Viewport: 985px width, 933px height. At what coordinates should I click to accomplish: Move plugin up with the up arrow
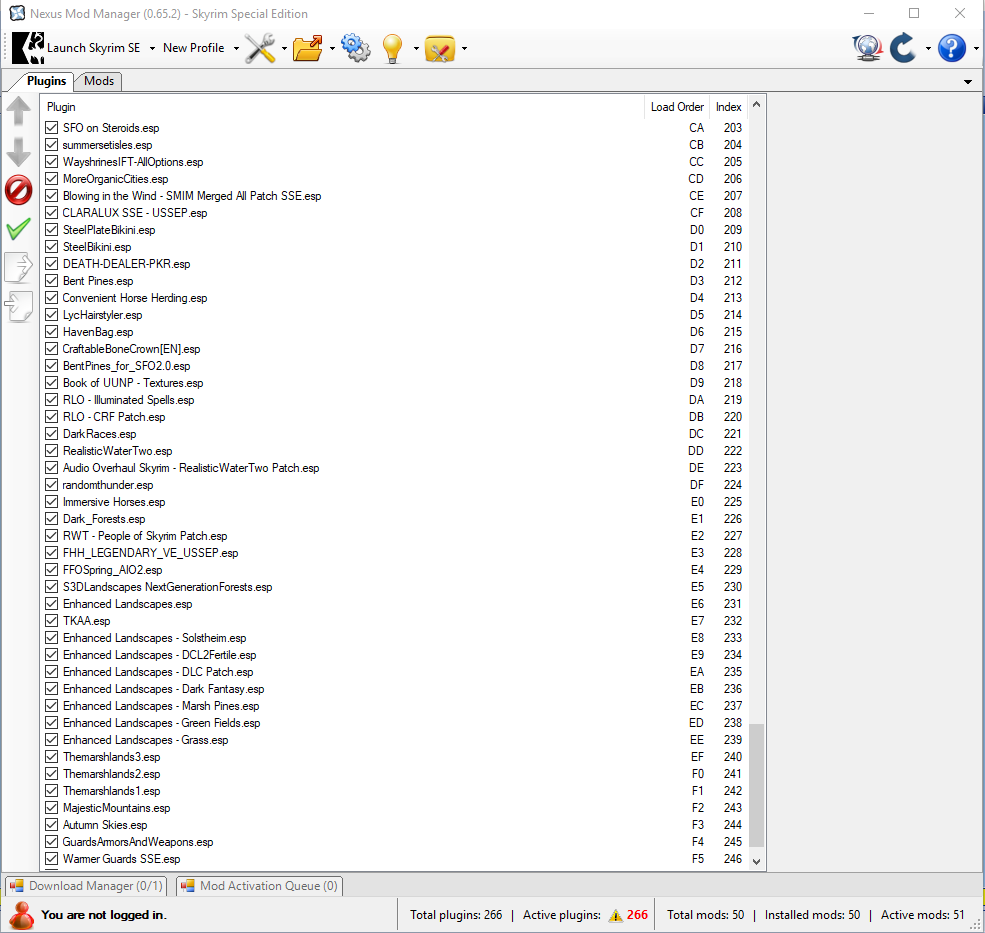18,111
